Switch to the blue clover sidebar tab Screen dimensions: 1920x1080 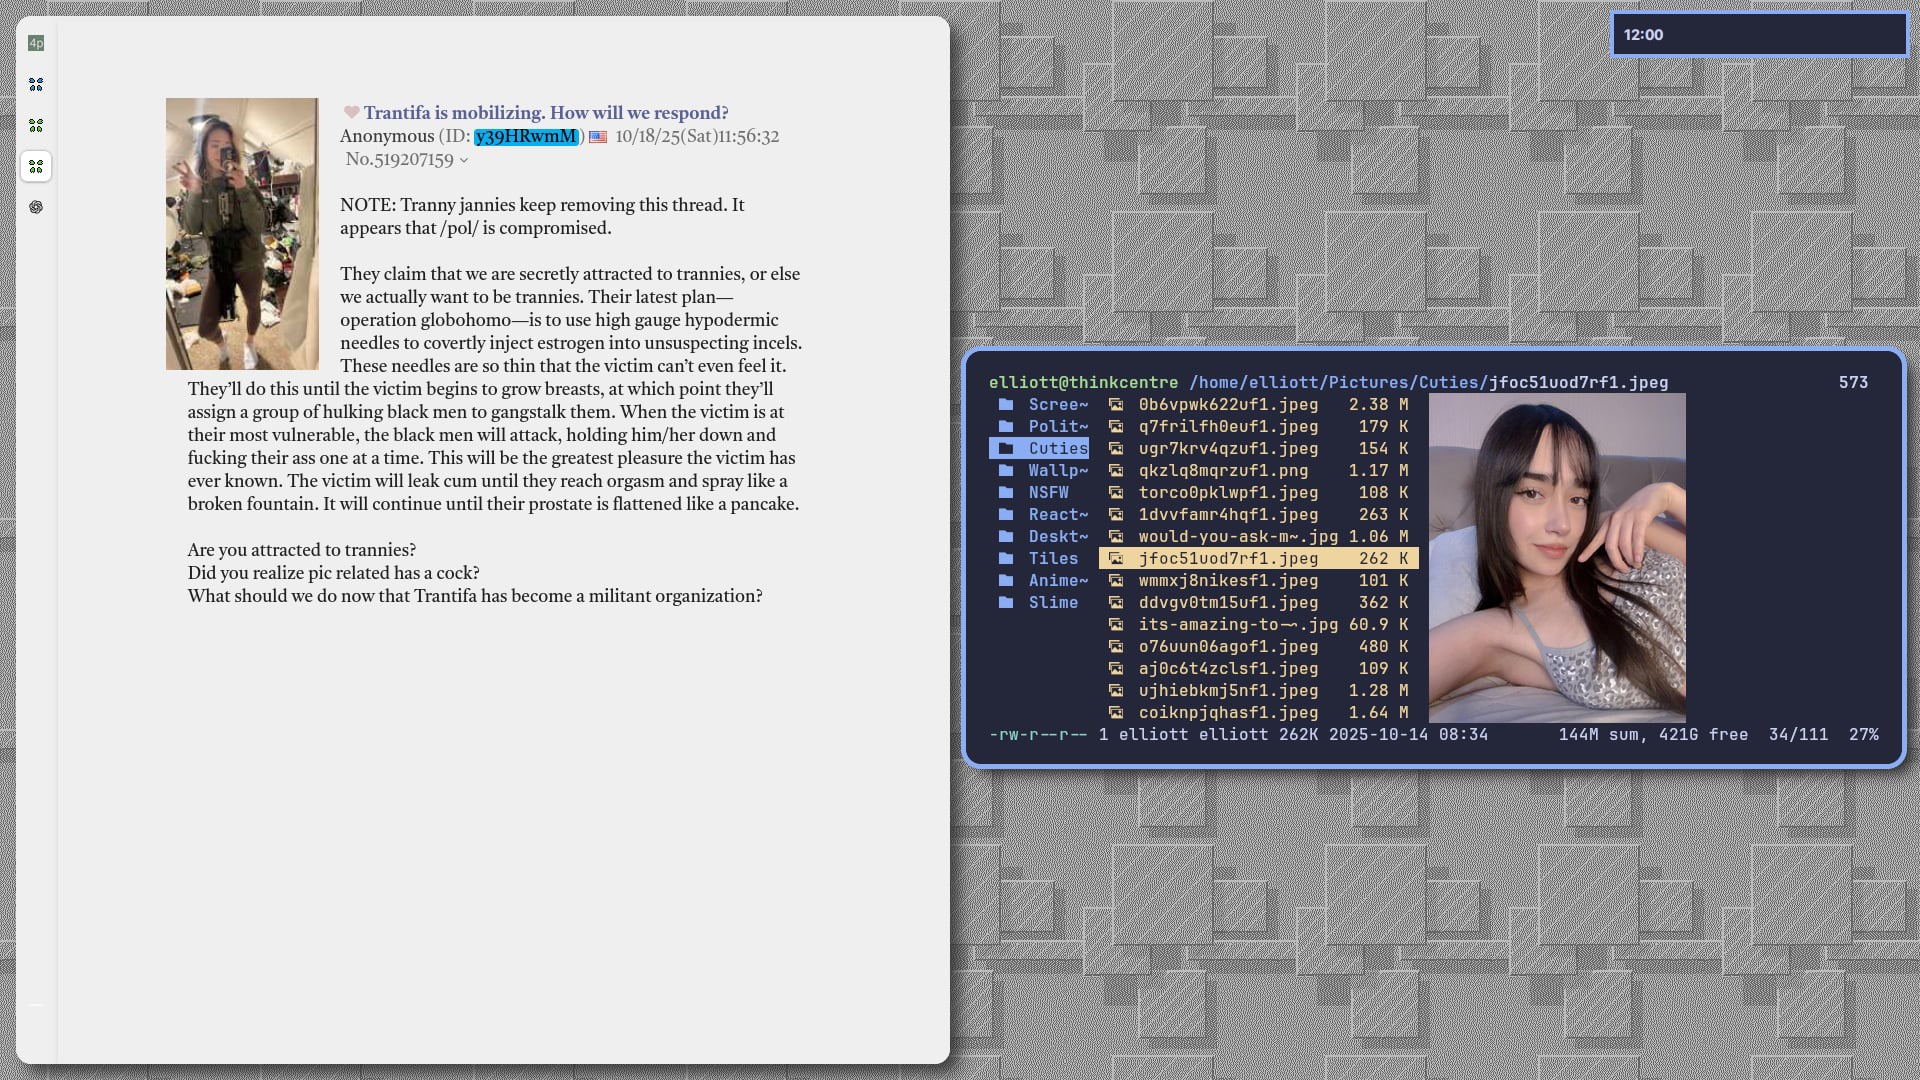tap(36, 85)
